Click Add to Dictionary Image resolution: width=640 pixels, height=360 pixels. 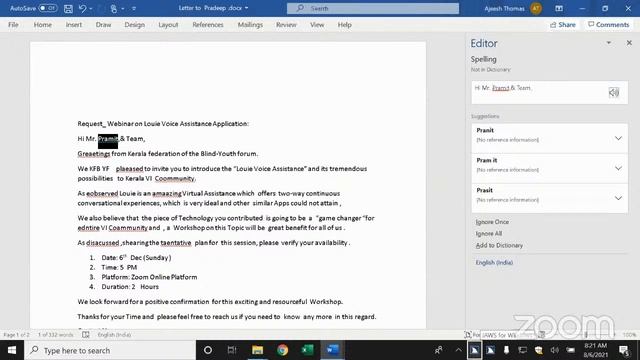499,245
